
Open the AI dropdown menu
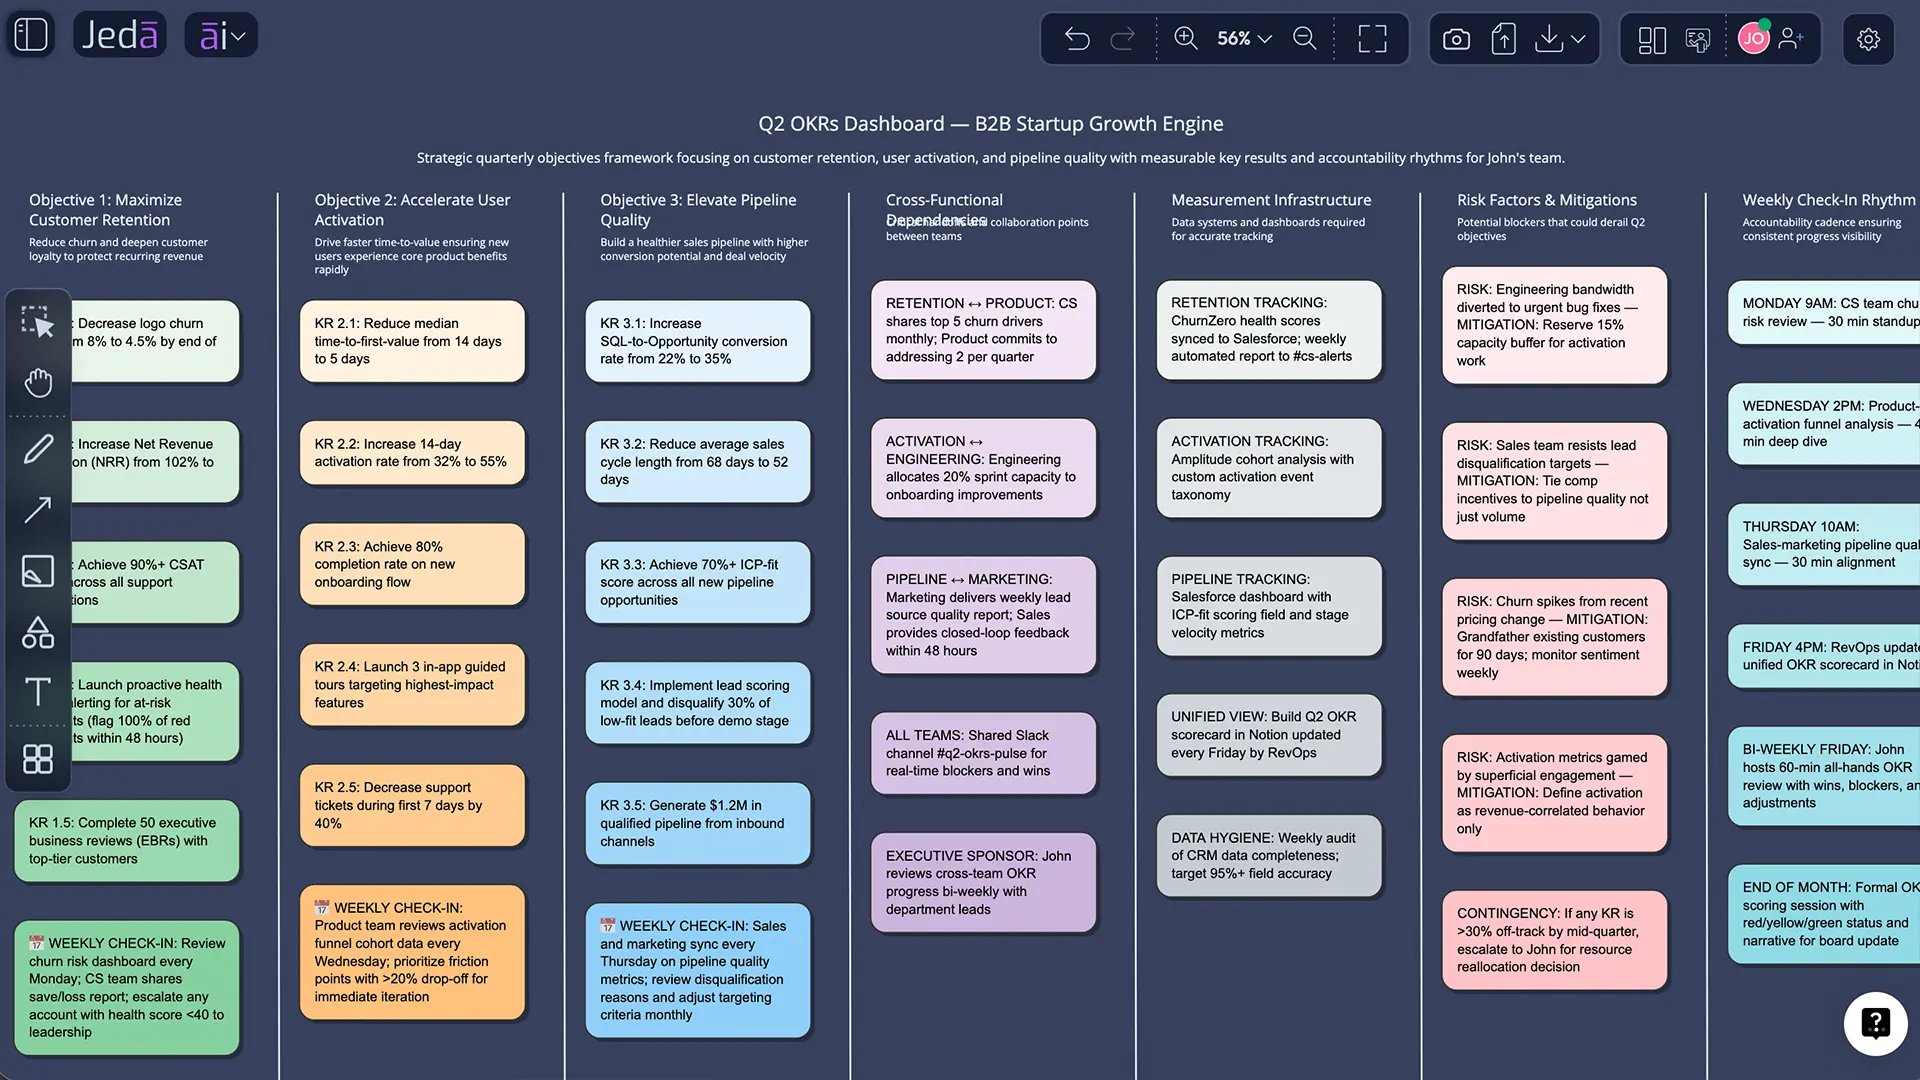tap(222, 36)
